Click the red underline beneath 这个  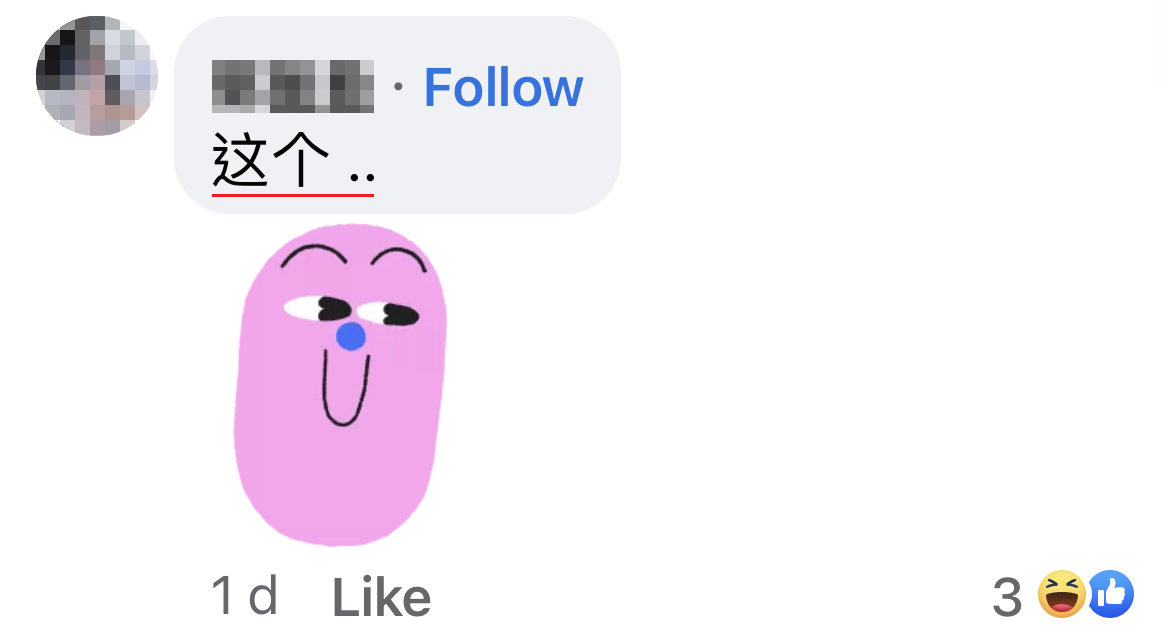click(292, 195)
